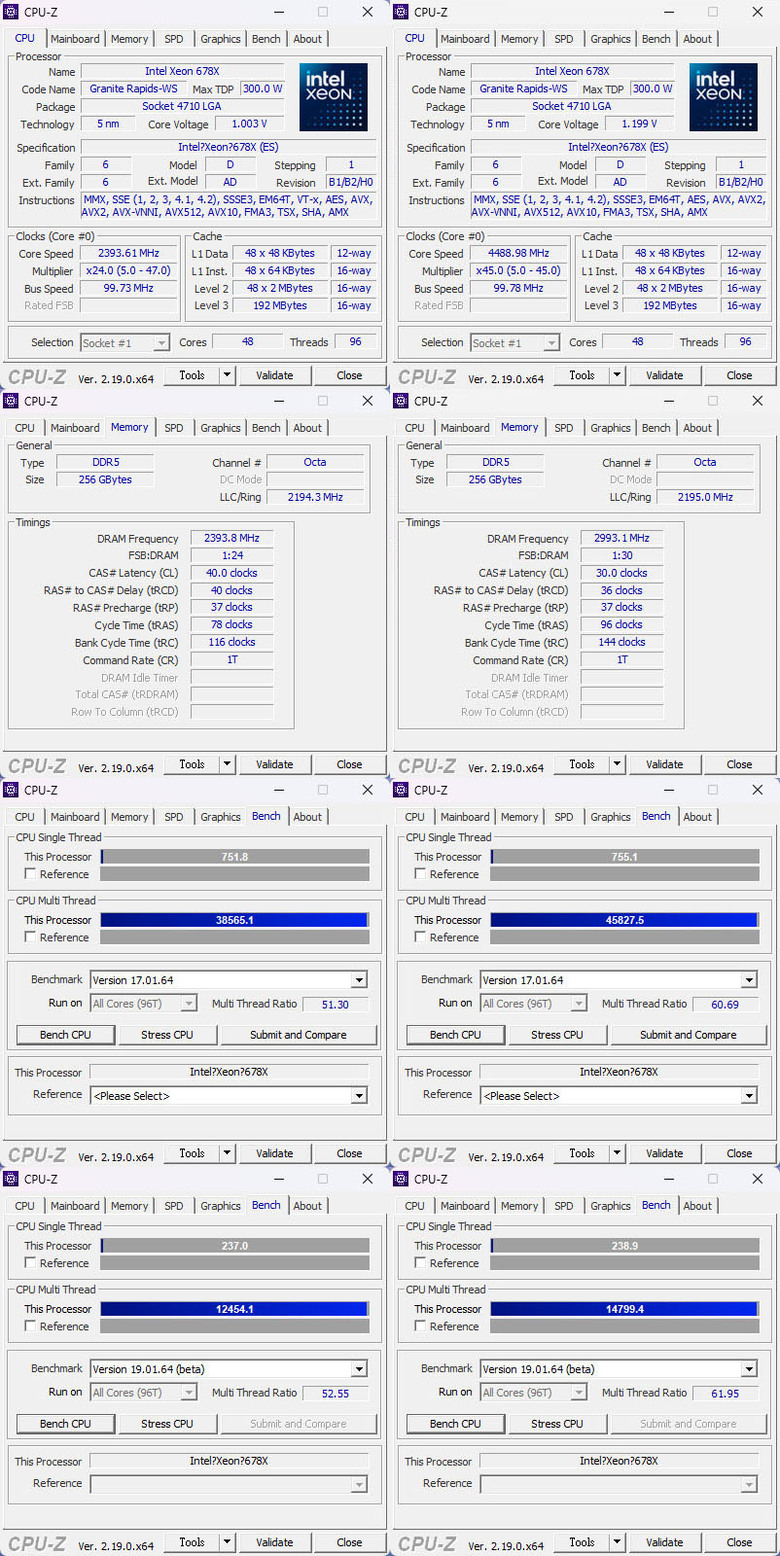Image resolution: width=780 pixels, height=1556 pixels.
Task: Click multi thread bar showing 38565.1
Action: [x=234, y=920]
